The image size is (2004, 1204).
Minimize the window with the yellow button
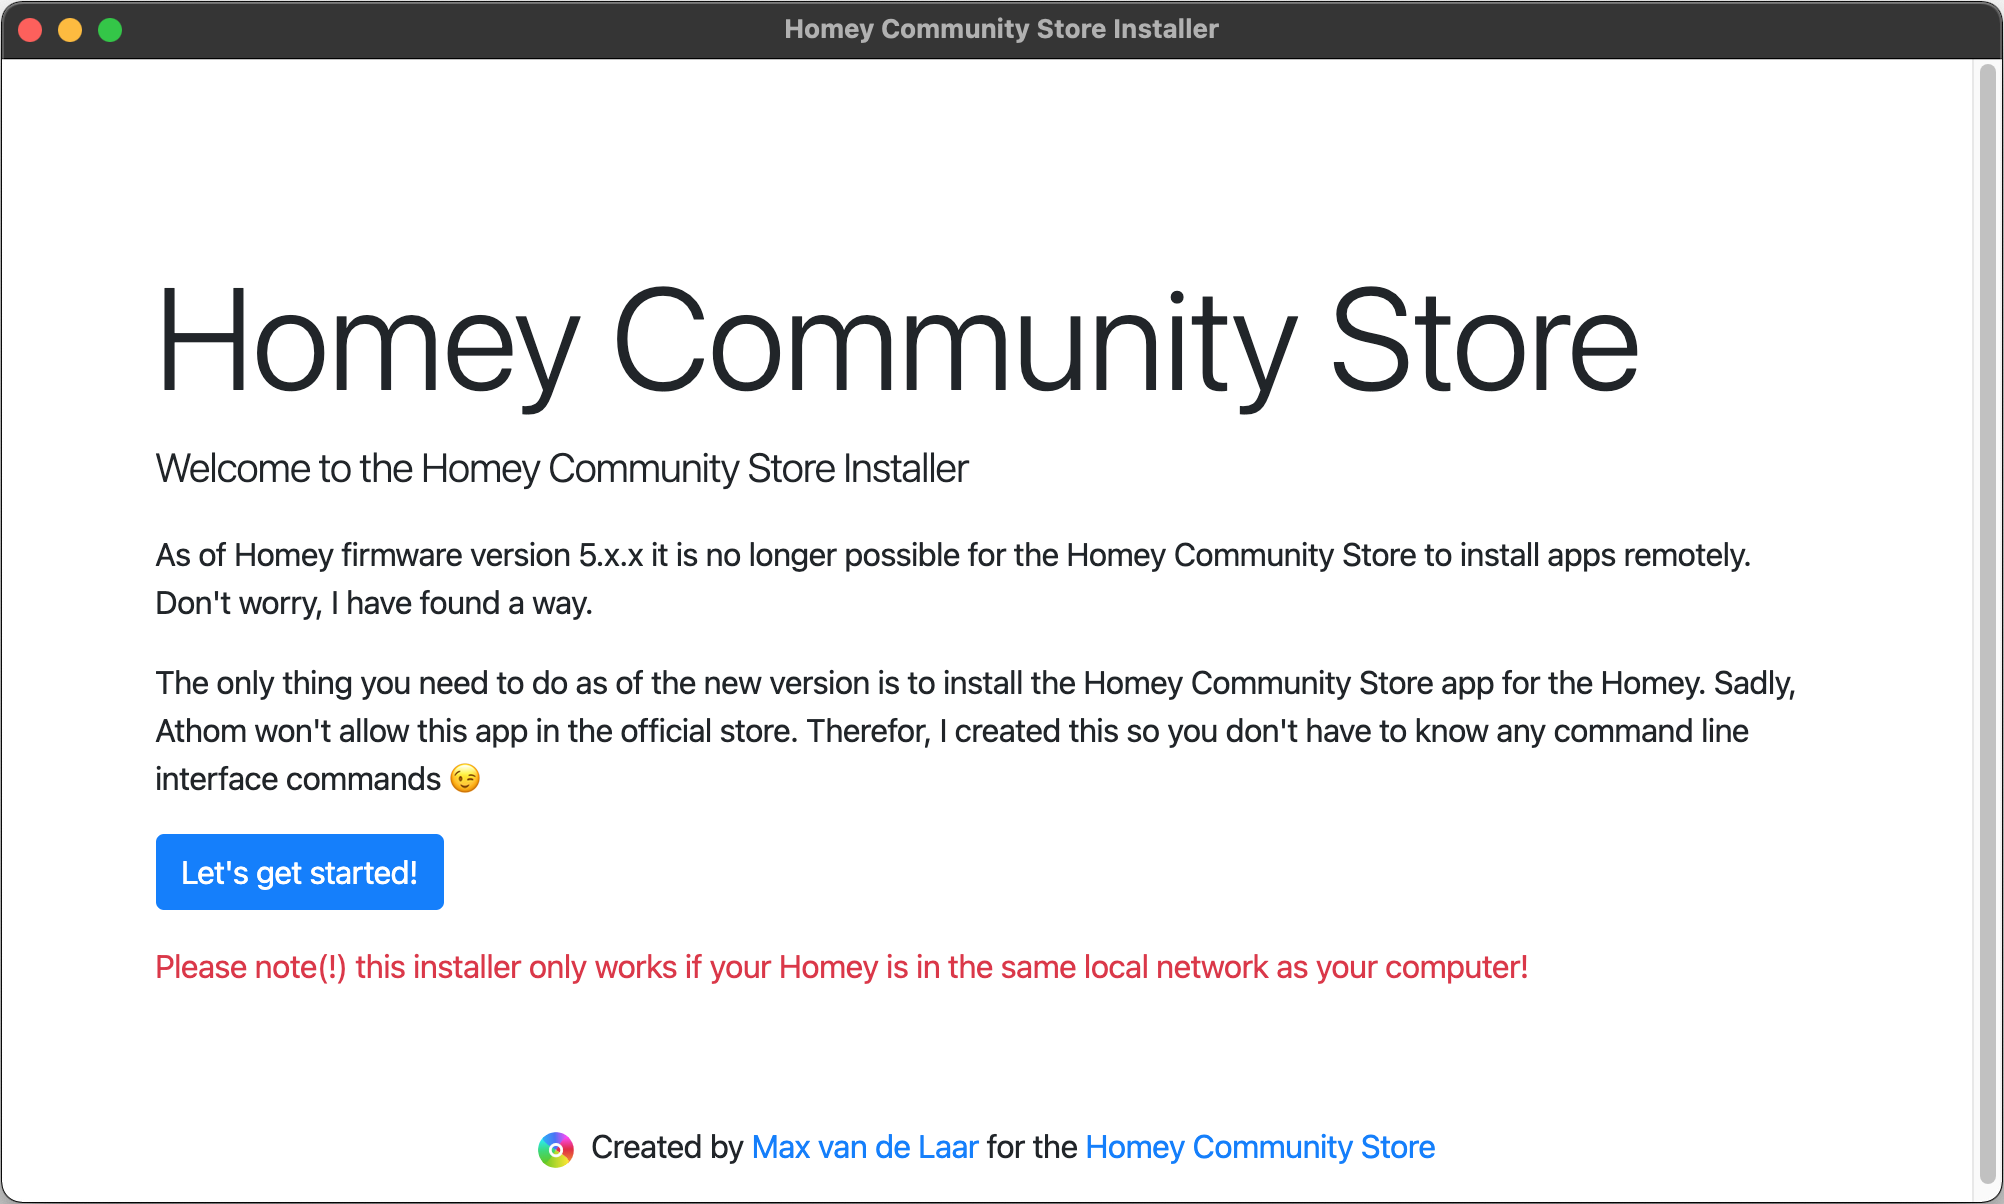70,30
